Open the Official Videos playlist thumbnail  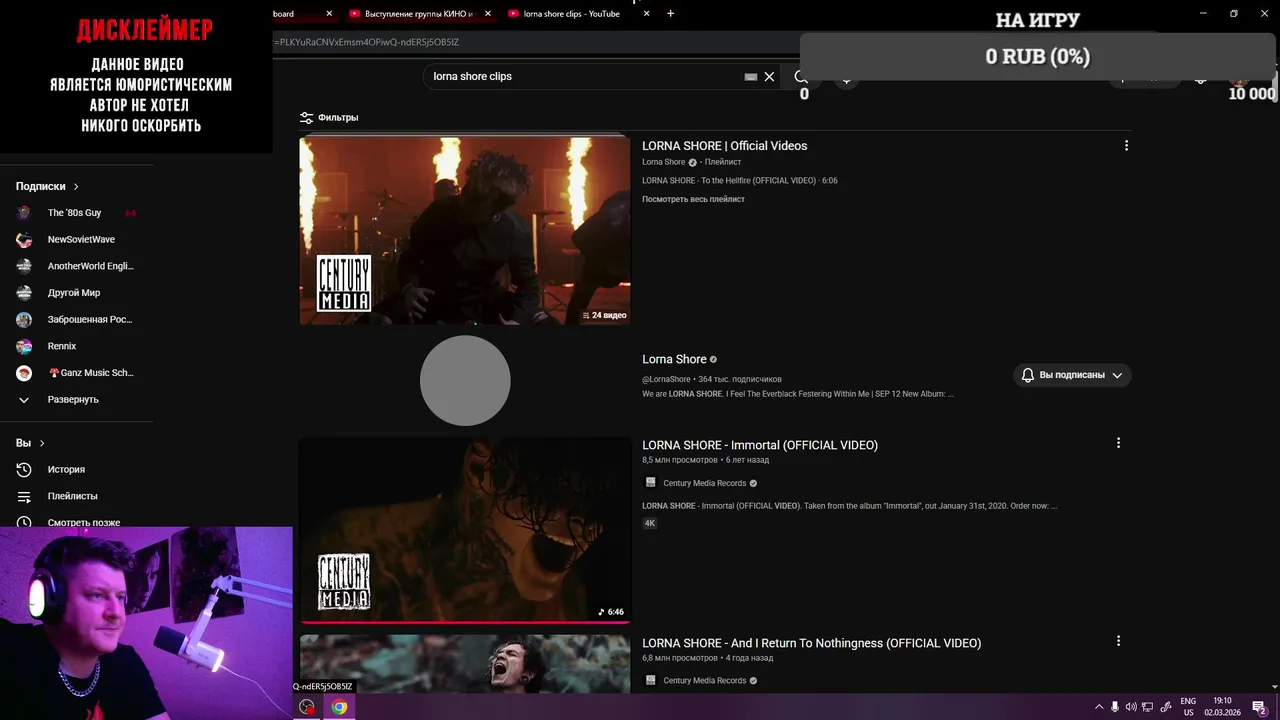tap(465, 230)
